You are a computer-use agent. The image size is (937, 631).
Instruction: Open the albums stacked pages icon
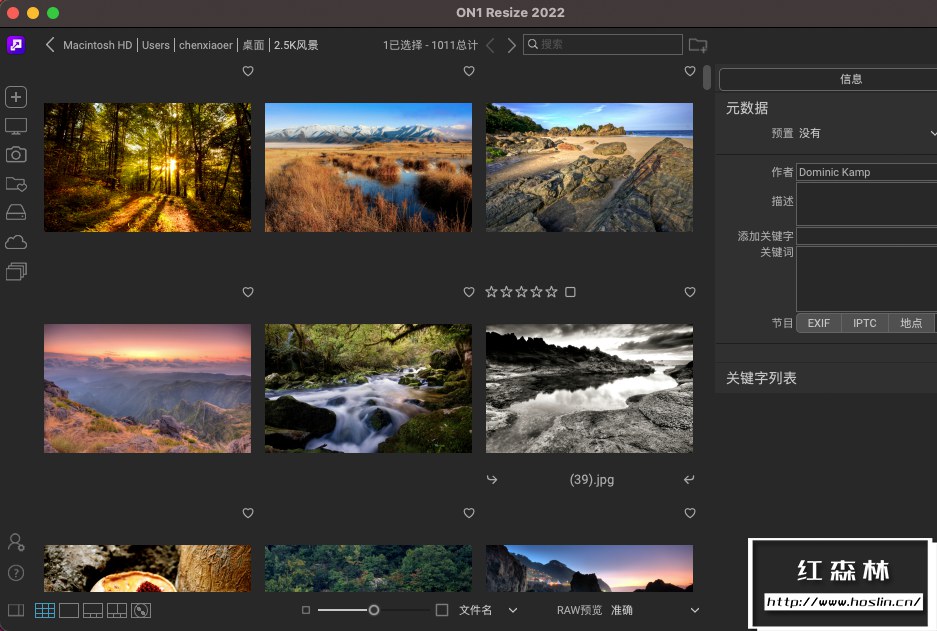pyautogui.click(x=16, y=271)
